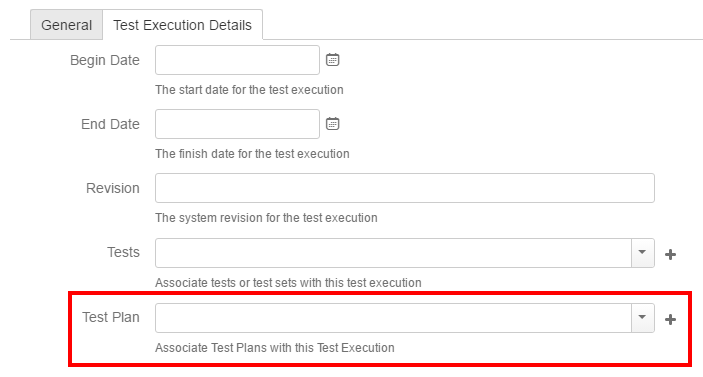The height and width of the screenshot is (377, 703).
Task: Click the Revision field label
Action: coord(113,188)
